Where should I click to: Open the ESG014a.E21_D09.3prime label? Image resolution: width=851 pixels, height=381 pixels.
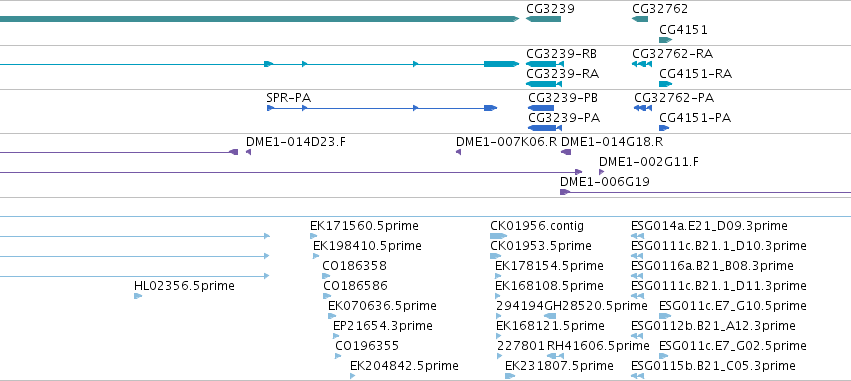pos(709,226)
